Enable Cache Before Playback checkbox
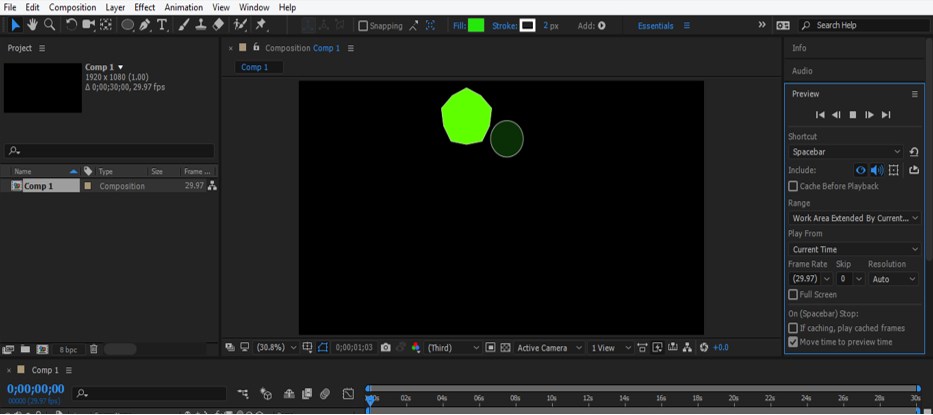The width and height of the screenshot is (933, 415). [x=793, y=186]
